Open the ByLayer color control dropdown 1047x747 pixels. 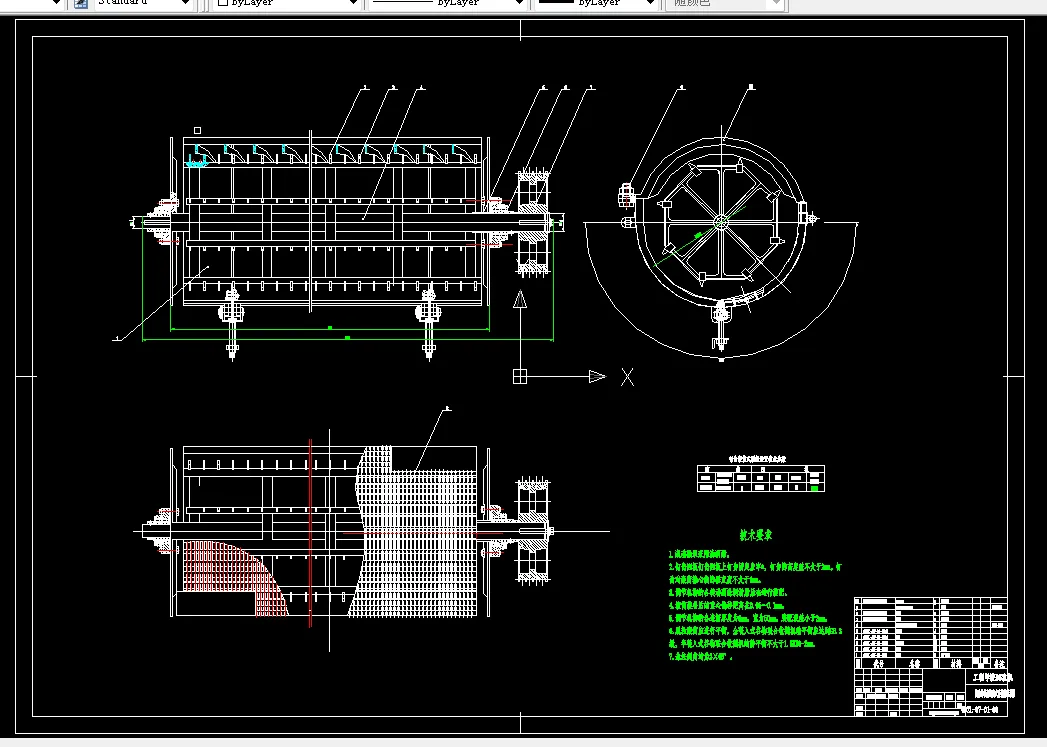(353, 3)
